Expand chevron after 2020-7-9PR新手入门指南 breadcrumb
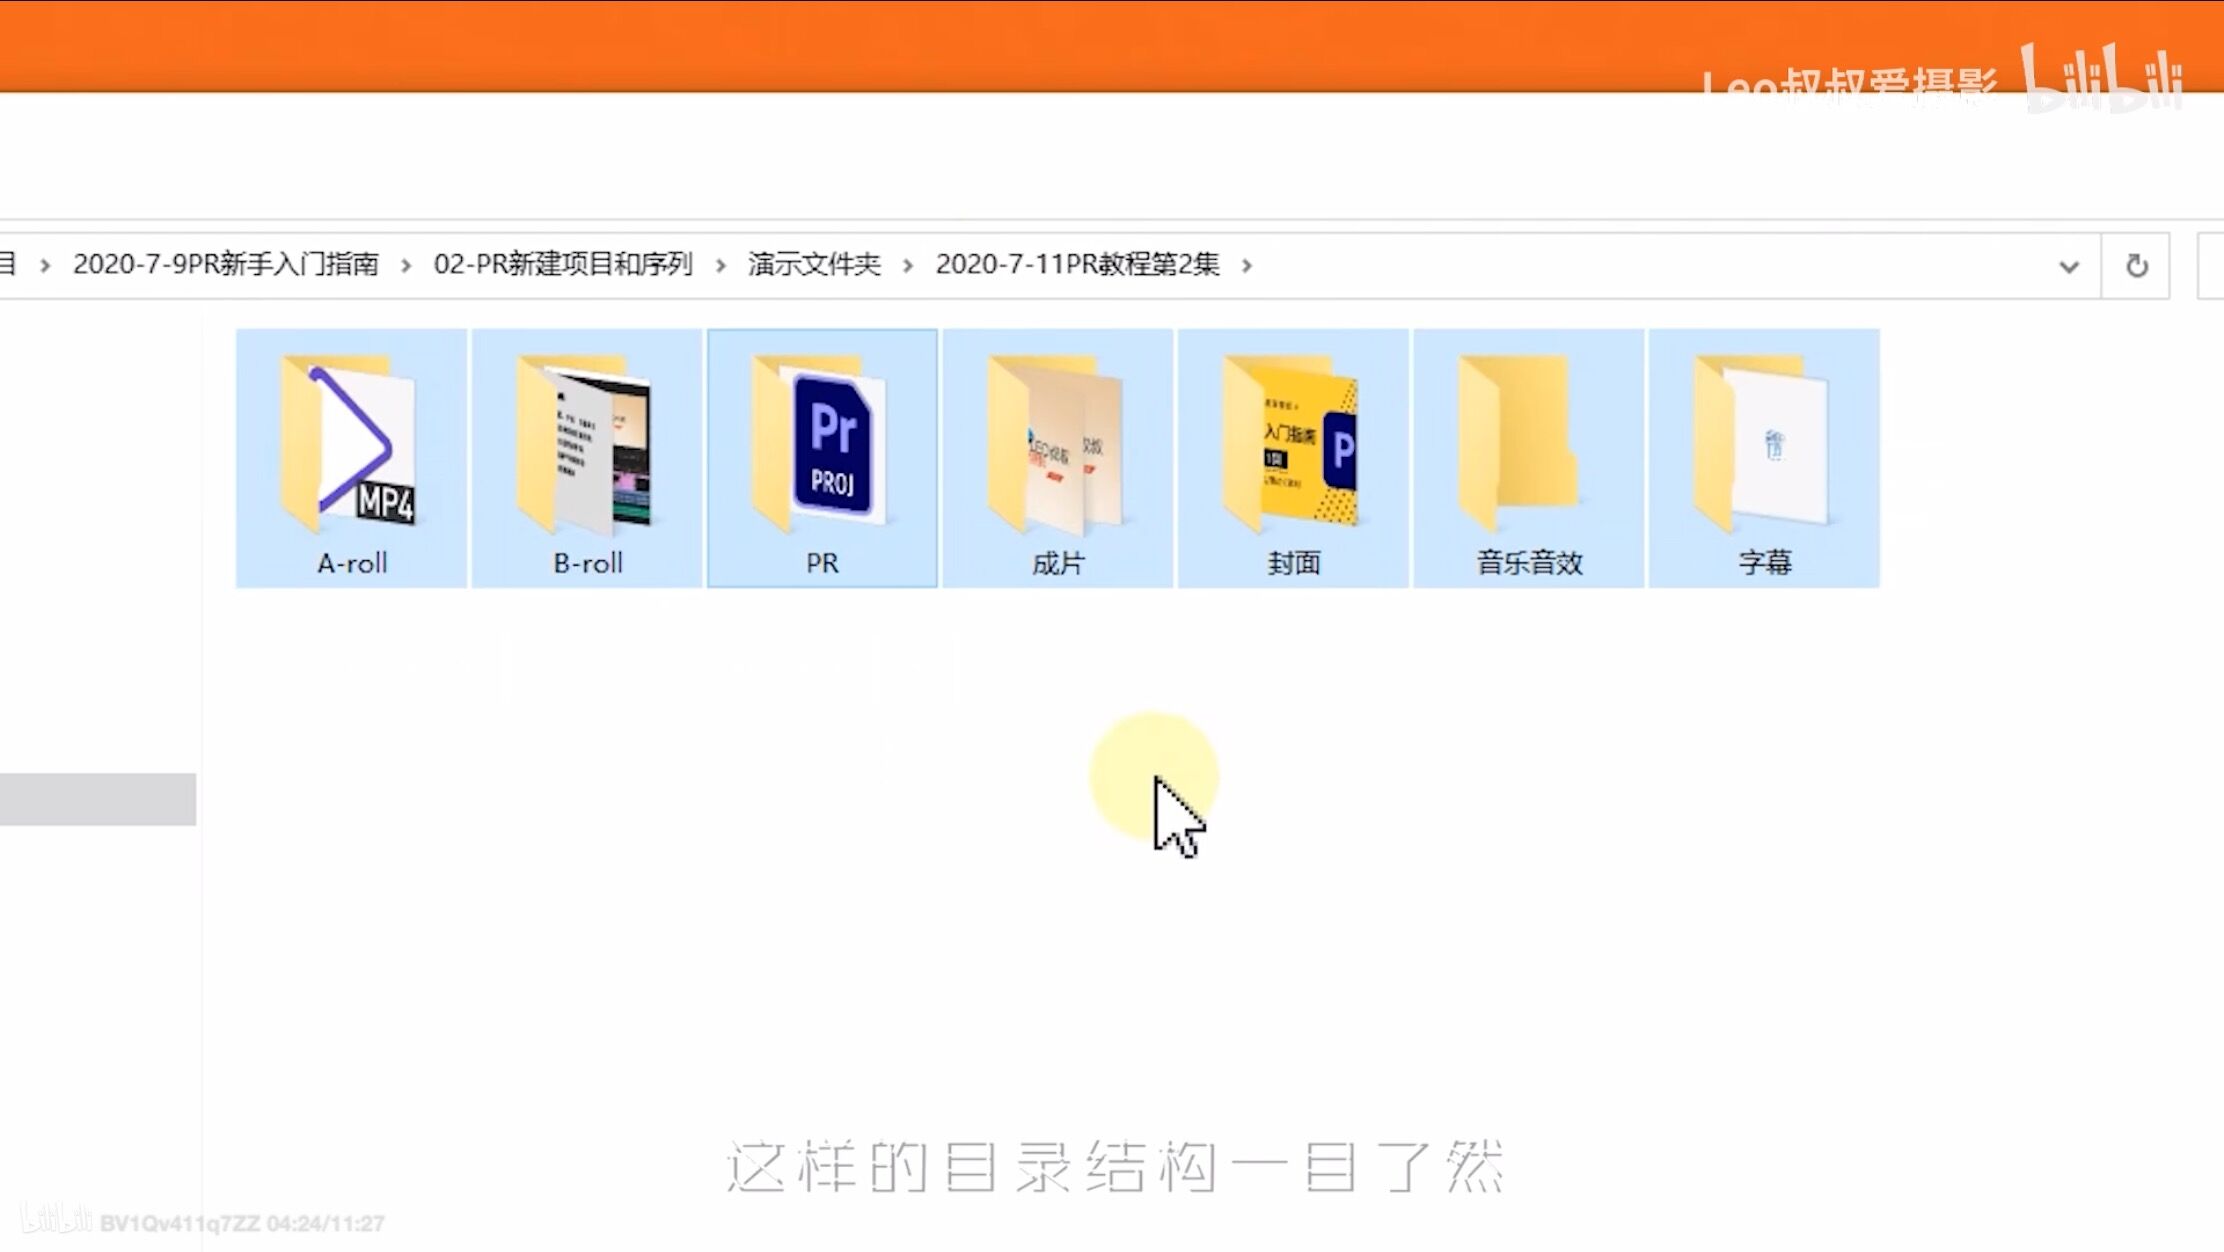Image resolution: width=2224 pixels, height=1252 pixels. [x=406, y=265]
